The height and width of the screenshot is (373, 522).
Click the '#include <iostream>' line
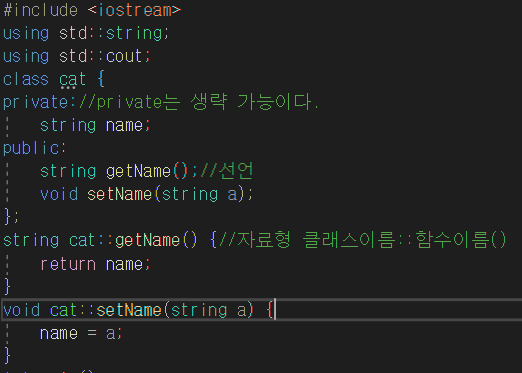click(92, 10)
